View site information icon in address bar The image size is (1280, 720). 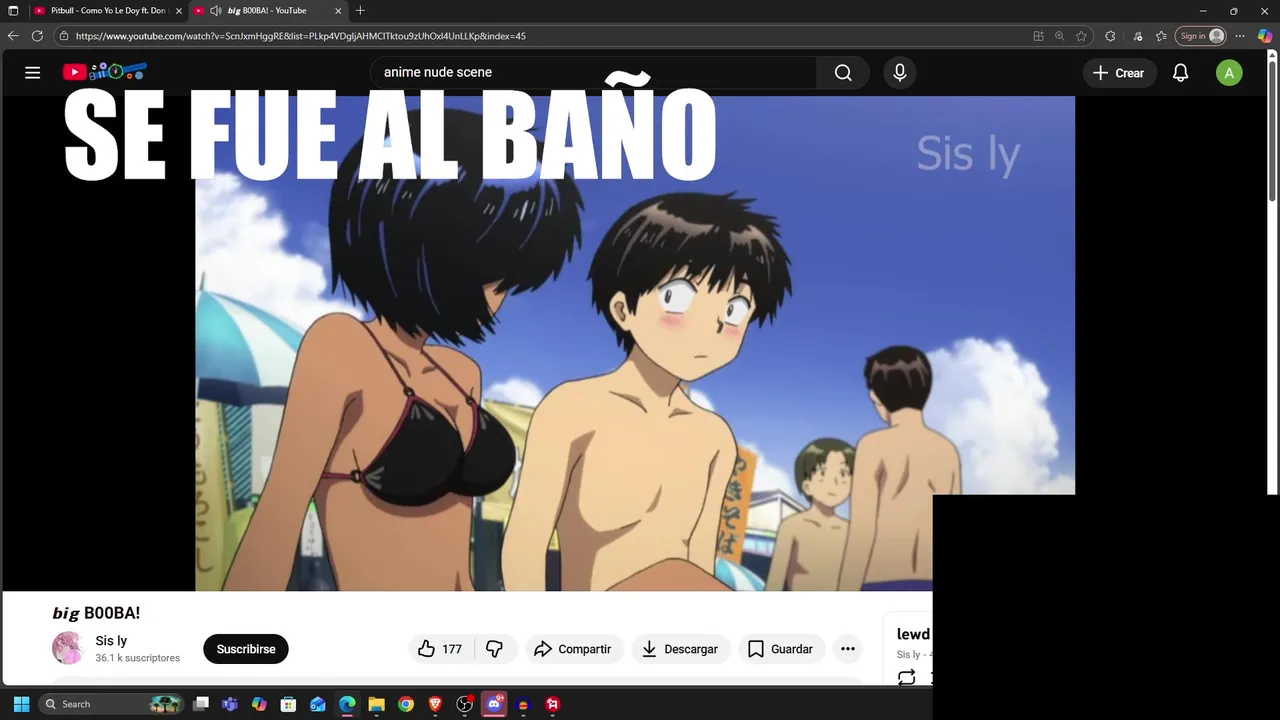(x=64, y=36)
